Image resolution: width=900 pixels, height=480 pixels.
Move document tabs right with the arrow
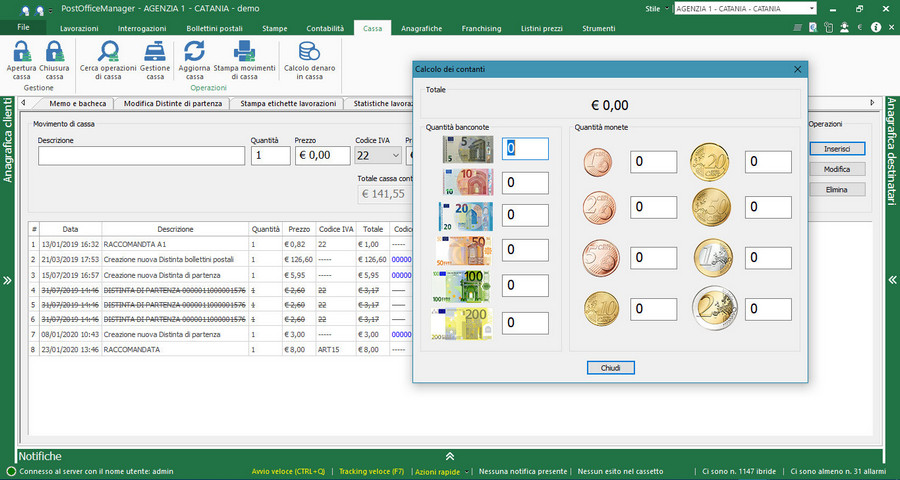[x=872, y=103]
